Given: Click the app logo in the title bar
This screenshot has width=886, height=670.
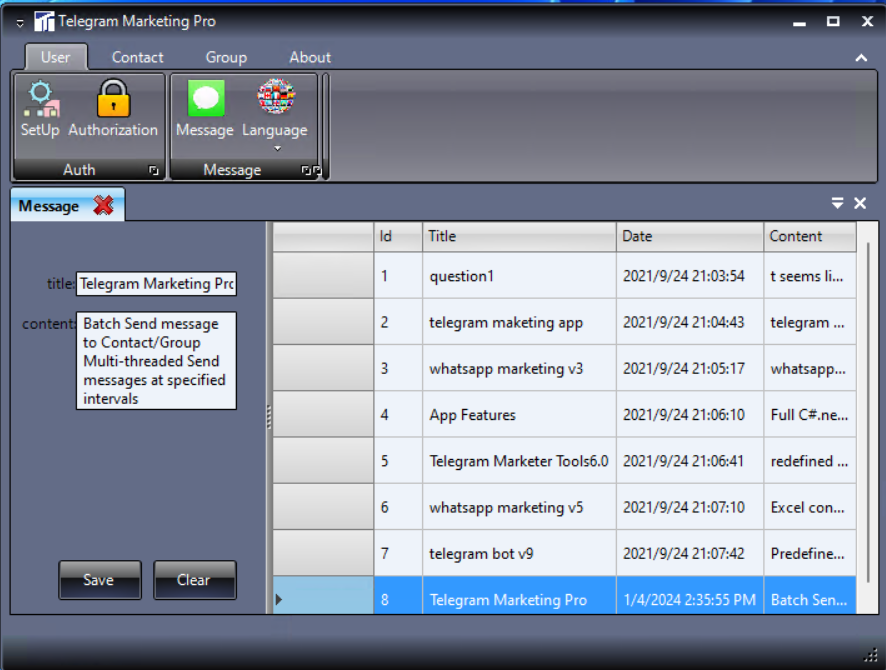Looking at the screenshot, I should pyautogui.click(x=45, y=21).
